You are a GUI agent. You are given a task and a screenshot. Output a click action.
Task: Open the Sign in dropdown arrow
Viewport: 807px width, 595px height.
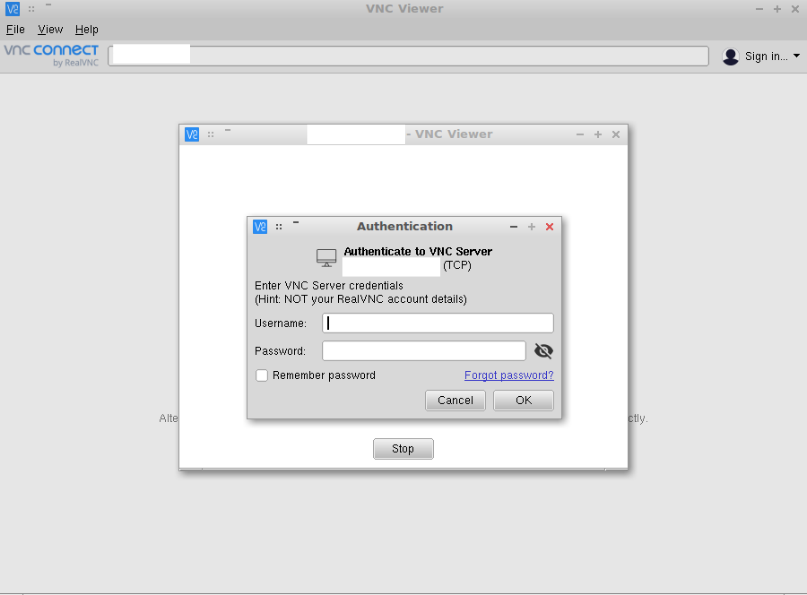796,56
